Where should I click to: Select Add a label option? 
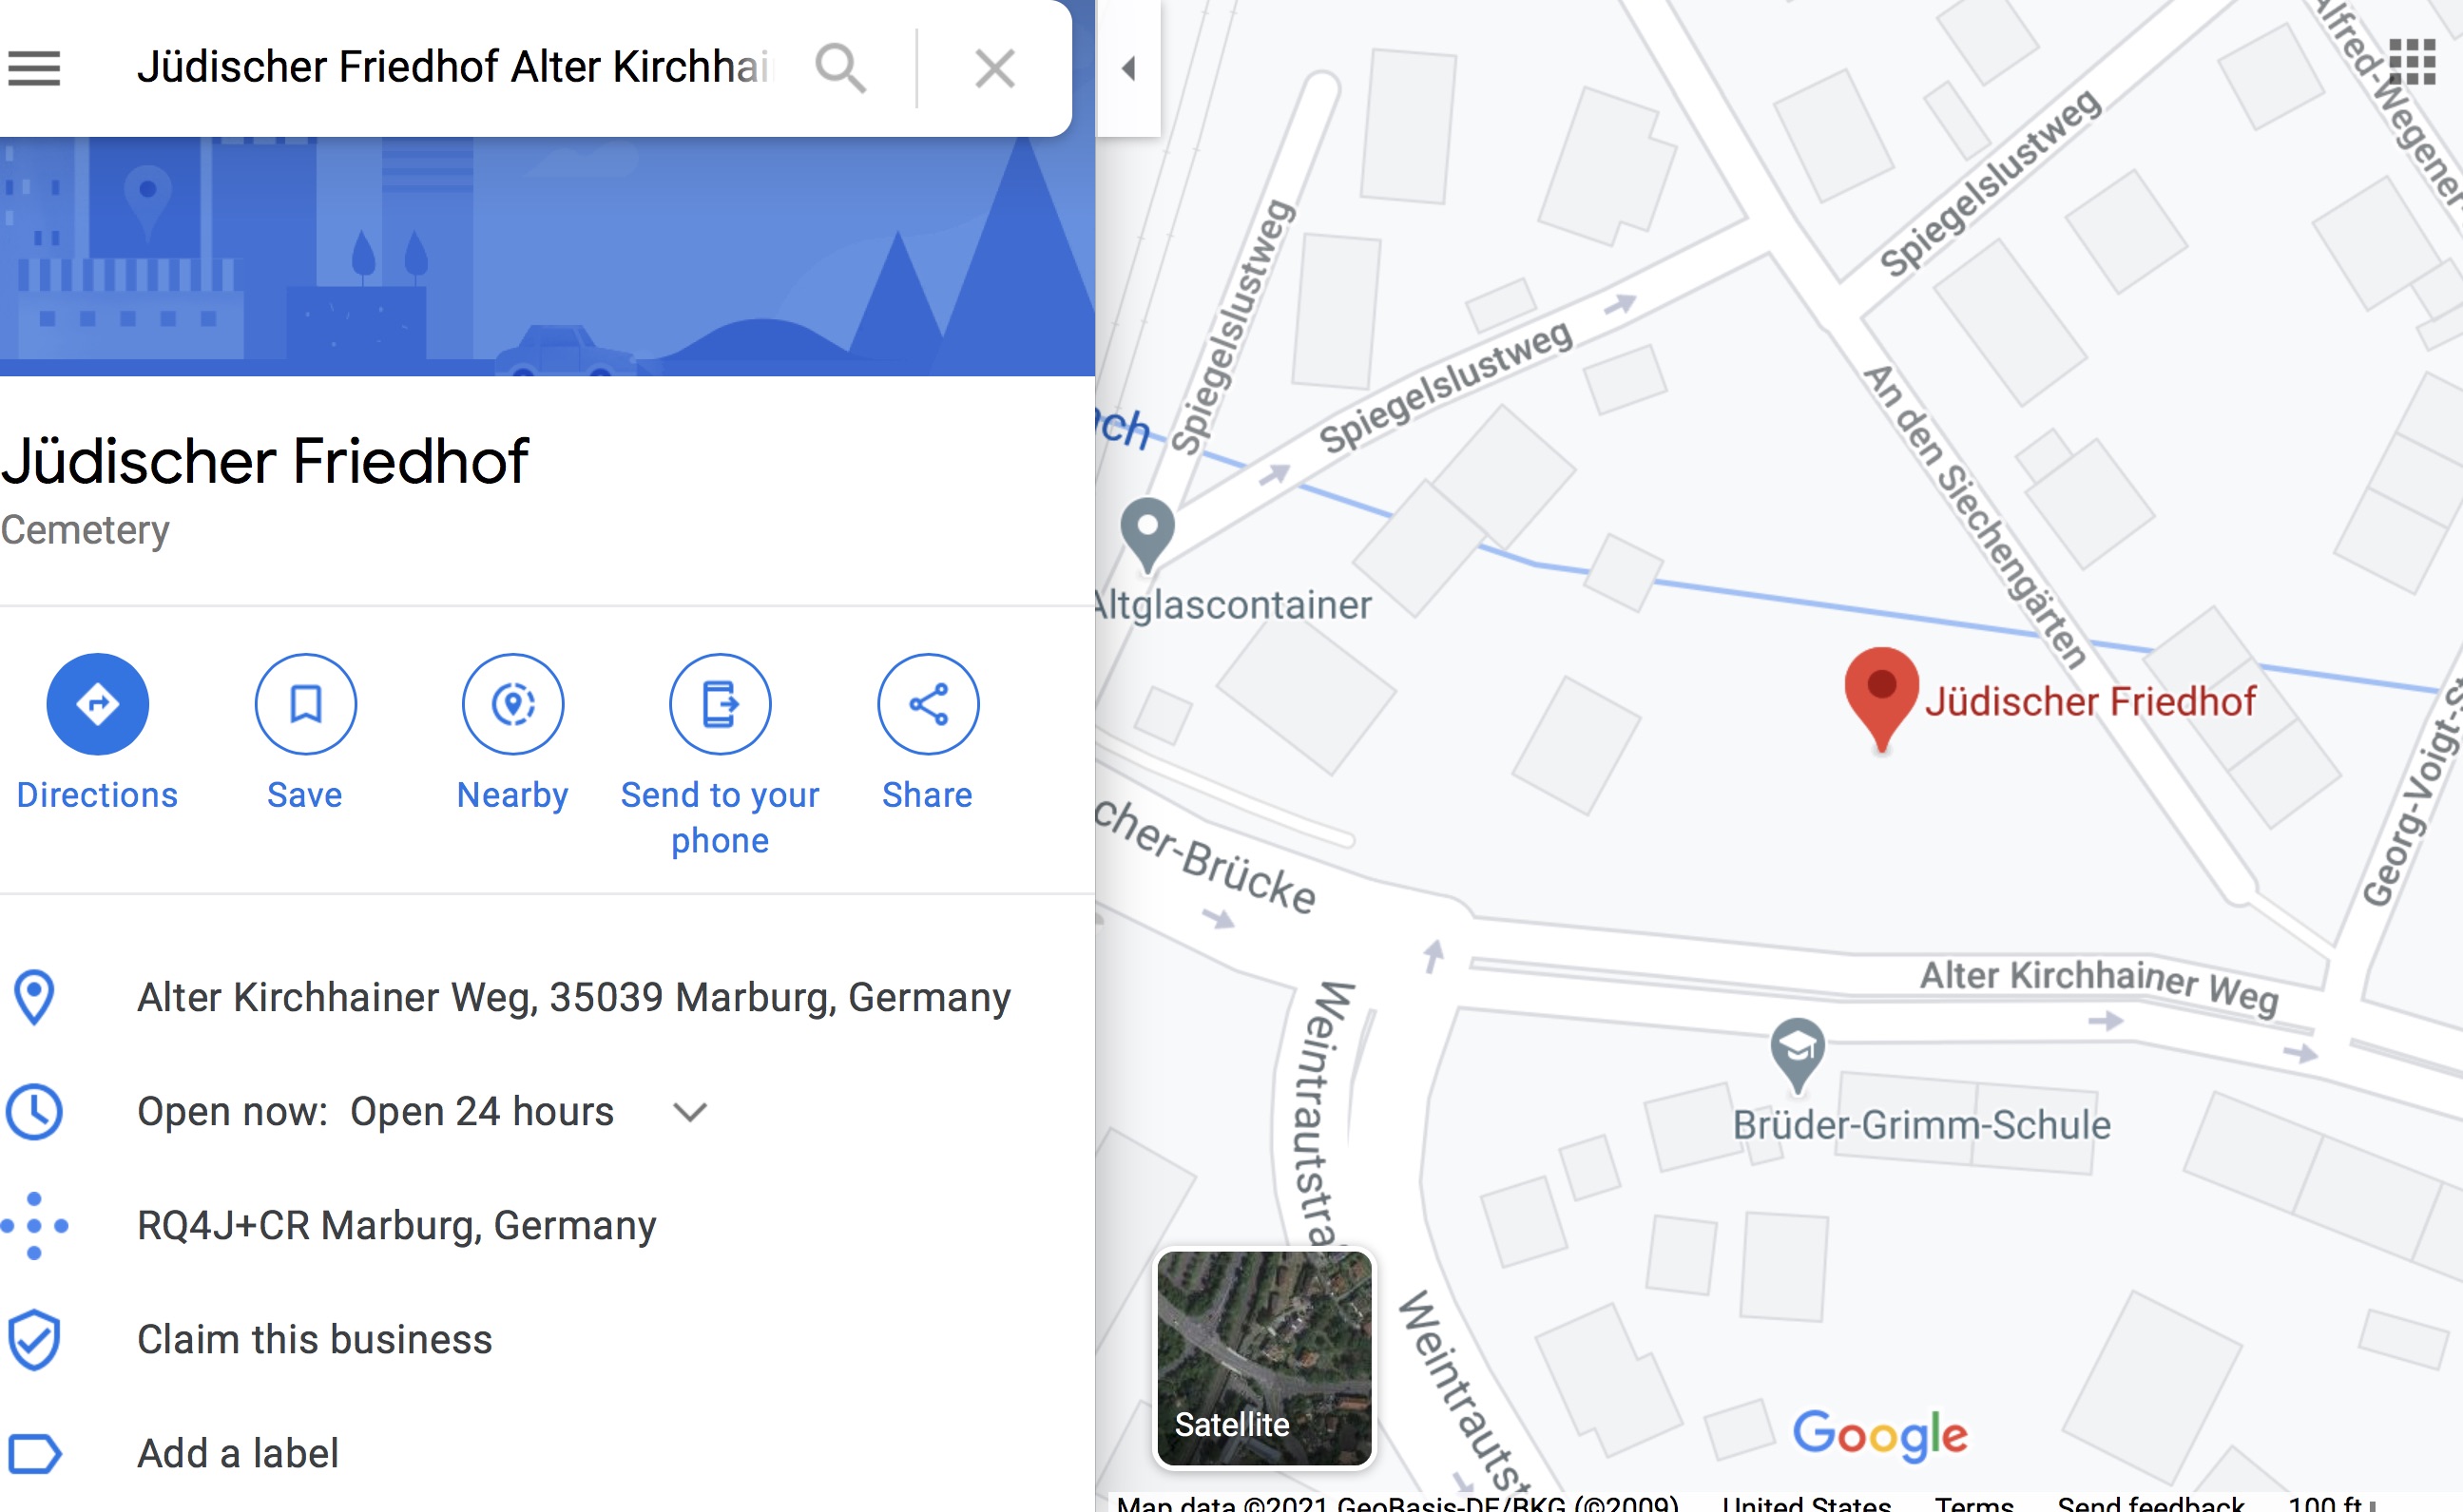tap(238, 1453)
